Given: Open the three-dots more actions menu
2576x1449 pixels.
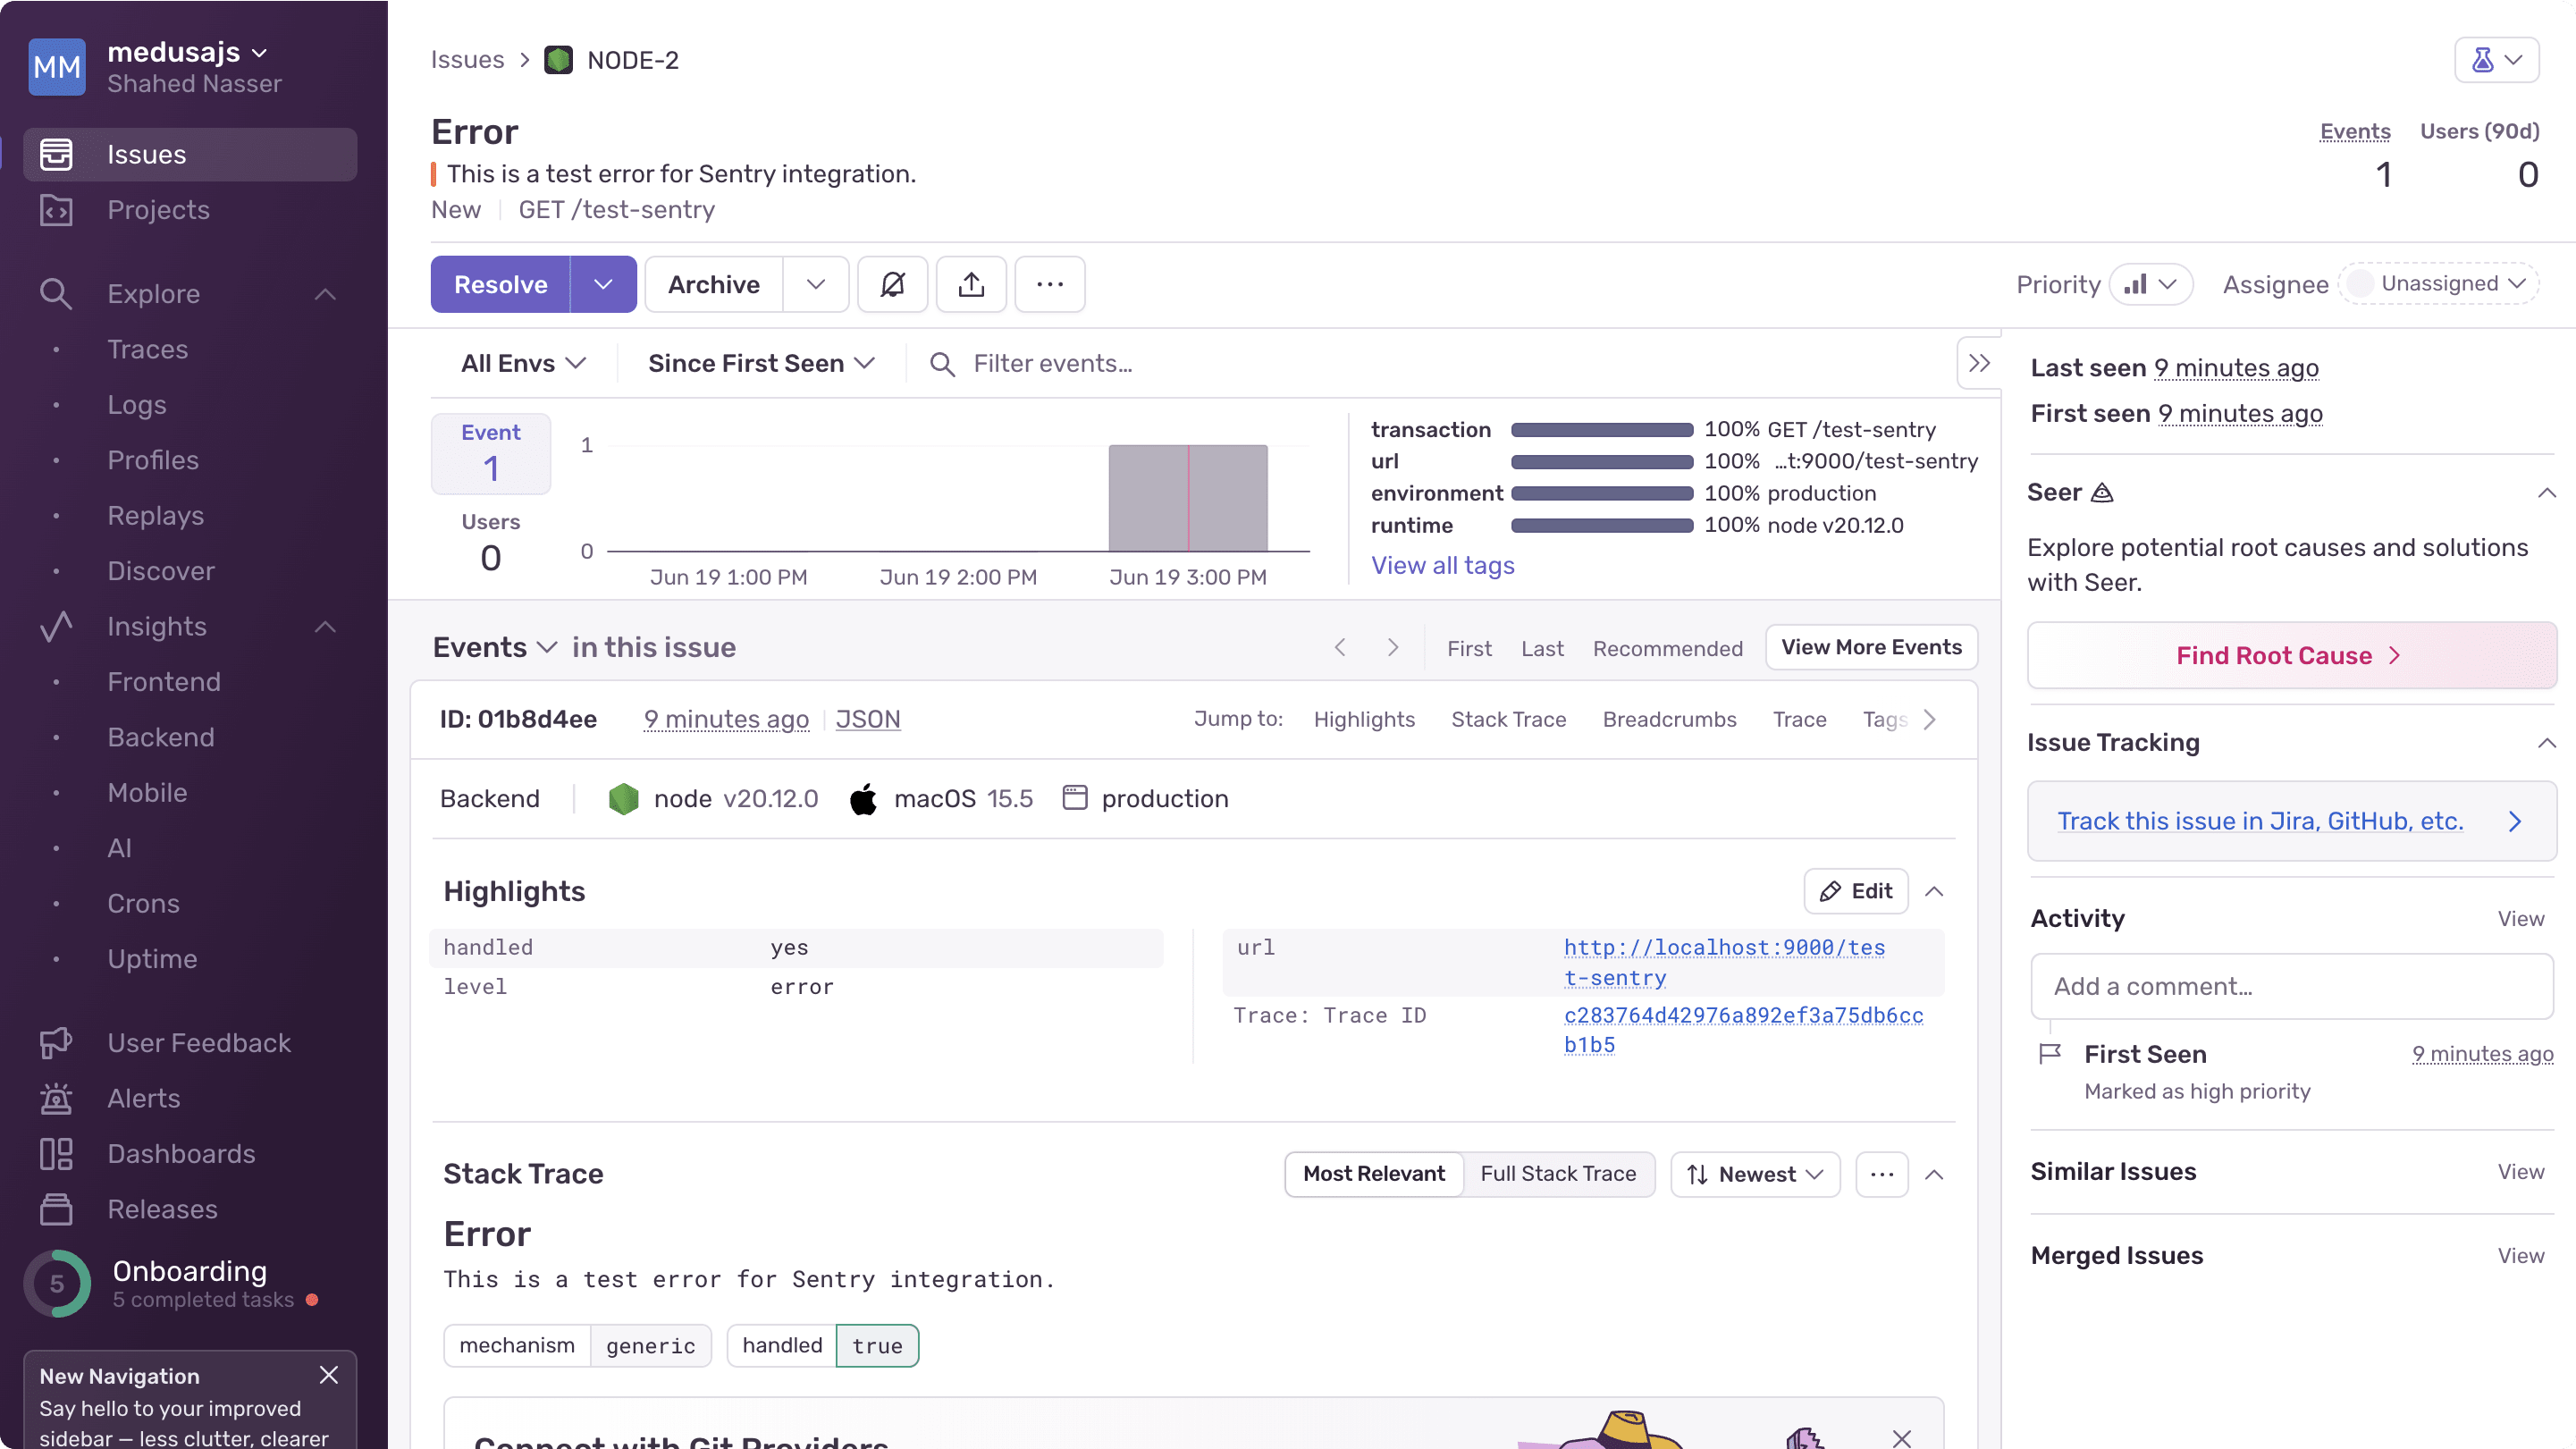Looking at the screenshot, I should point(1049,284).
